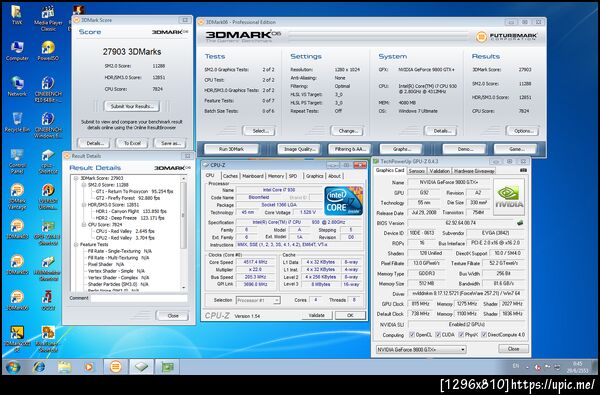Click the Options button under Results
600x395 pixels.
[523, 131]
